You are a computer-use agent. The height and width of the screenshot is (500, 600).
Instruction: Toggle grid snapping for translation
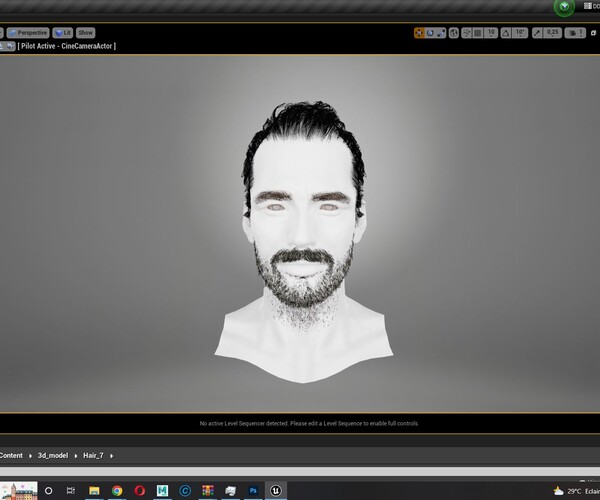pyautogui.click(x=478, y=33)
